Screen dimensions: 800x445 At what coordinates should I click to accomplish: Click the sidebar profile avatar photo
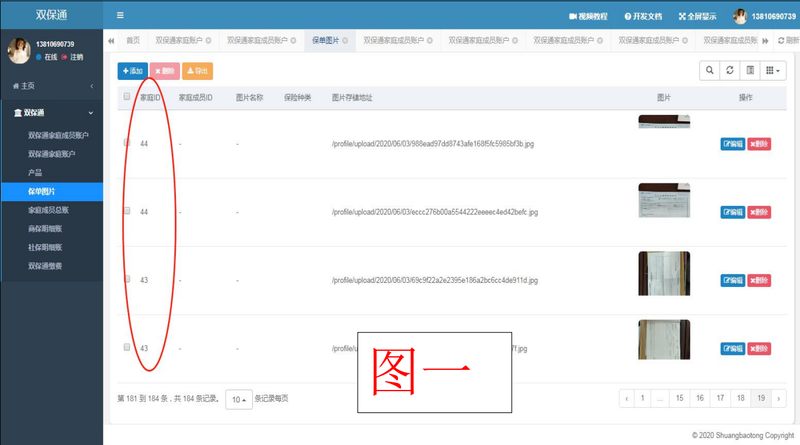pos(19,51)
